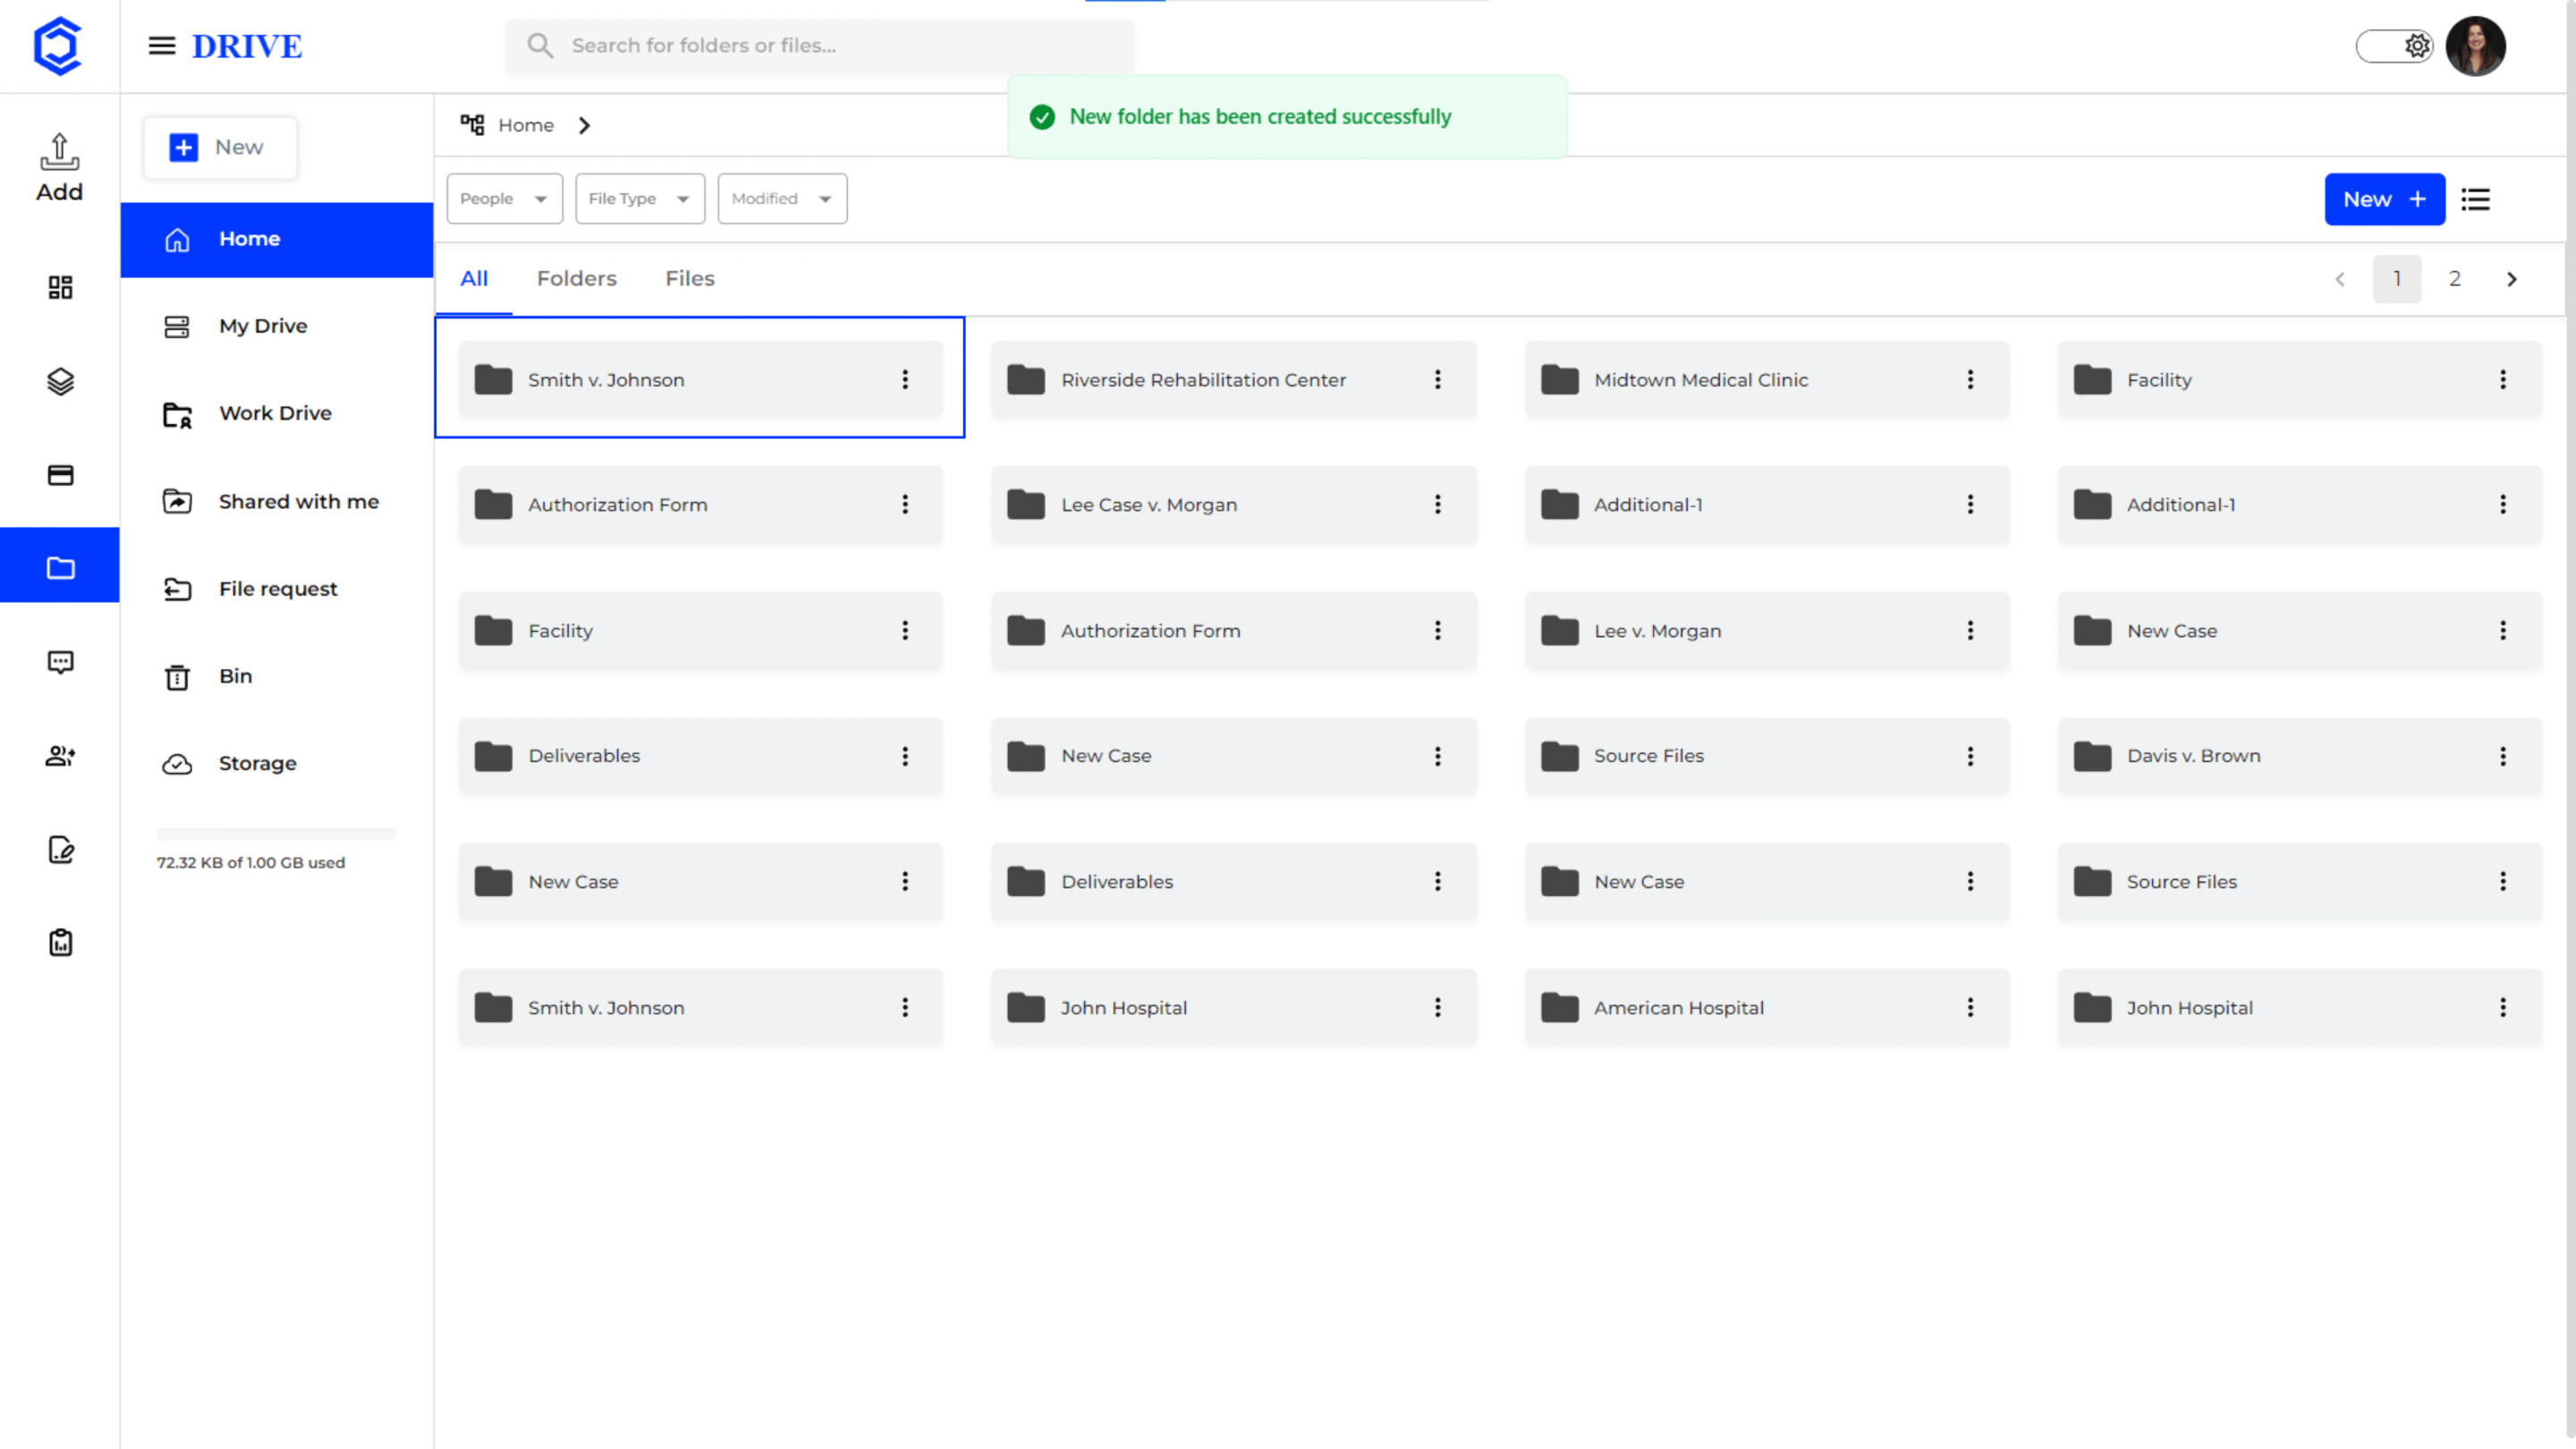Open Shared with me in sidebar
2576x1449 pixels.
coord(277,501)
